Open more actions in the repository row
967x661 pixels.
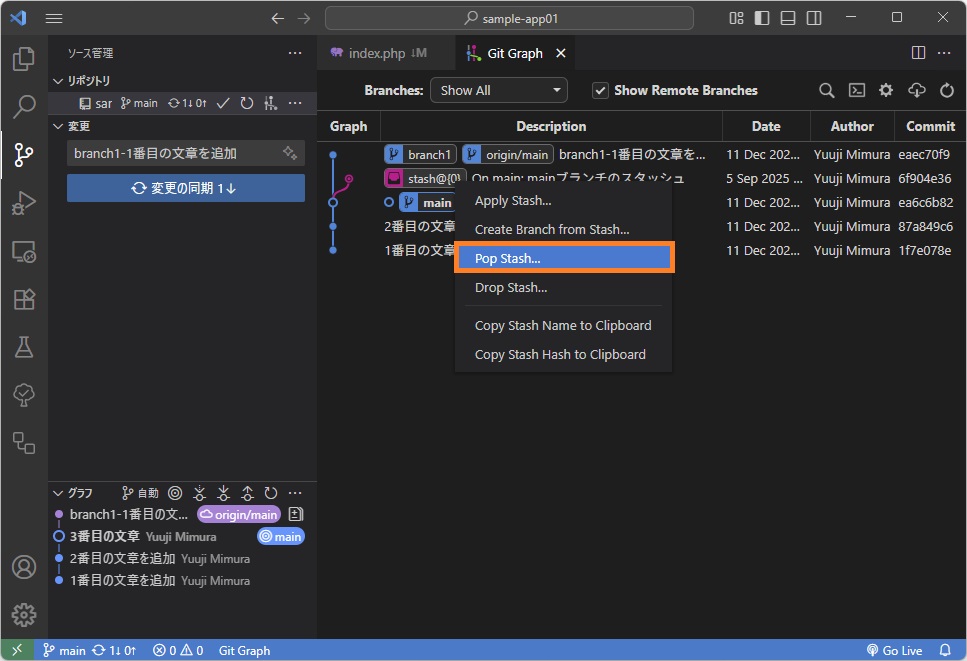[x=295, y=103]
